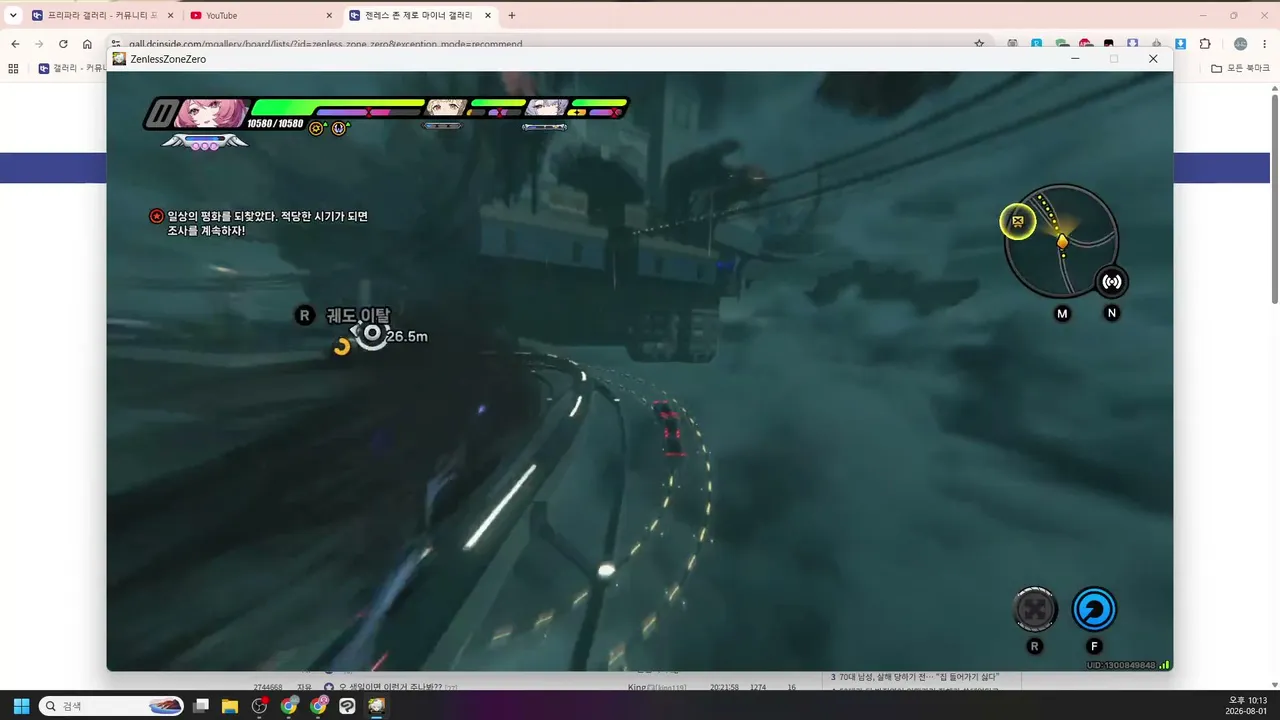Click the second squad member HP bar
The width and height of the screenshot is (1280, 720).
(x=497, y=102)
